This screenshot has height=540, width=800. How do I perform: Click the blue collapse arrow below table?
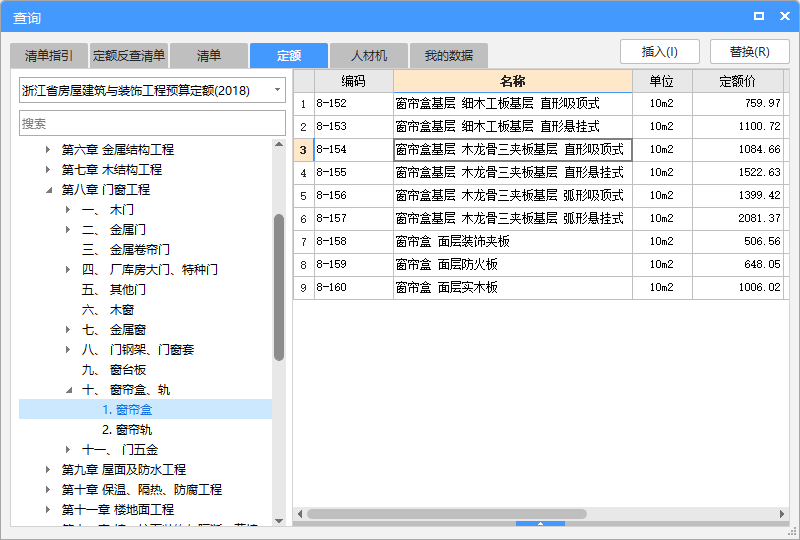(x=540, y=523)
